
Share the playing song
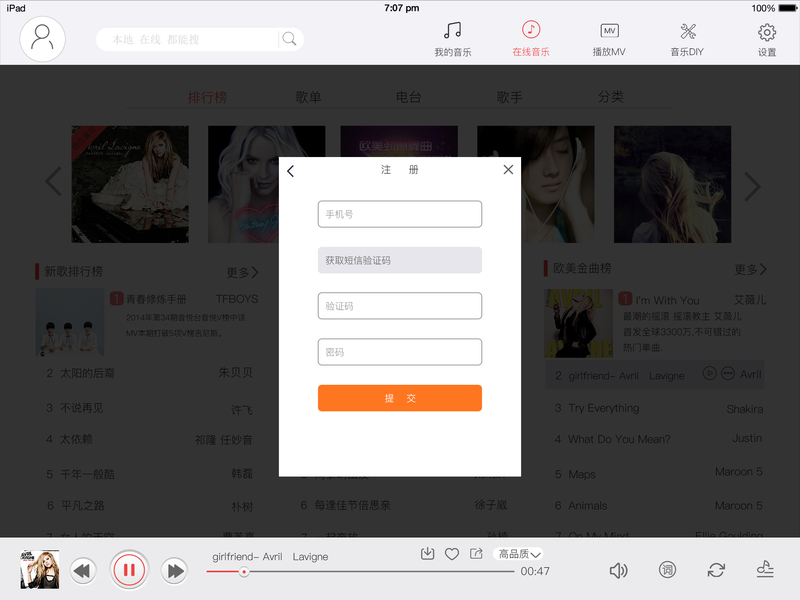[476, 554]
